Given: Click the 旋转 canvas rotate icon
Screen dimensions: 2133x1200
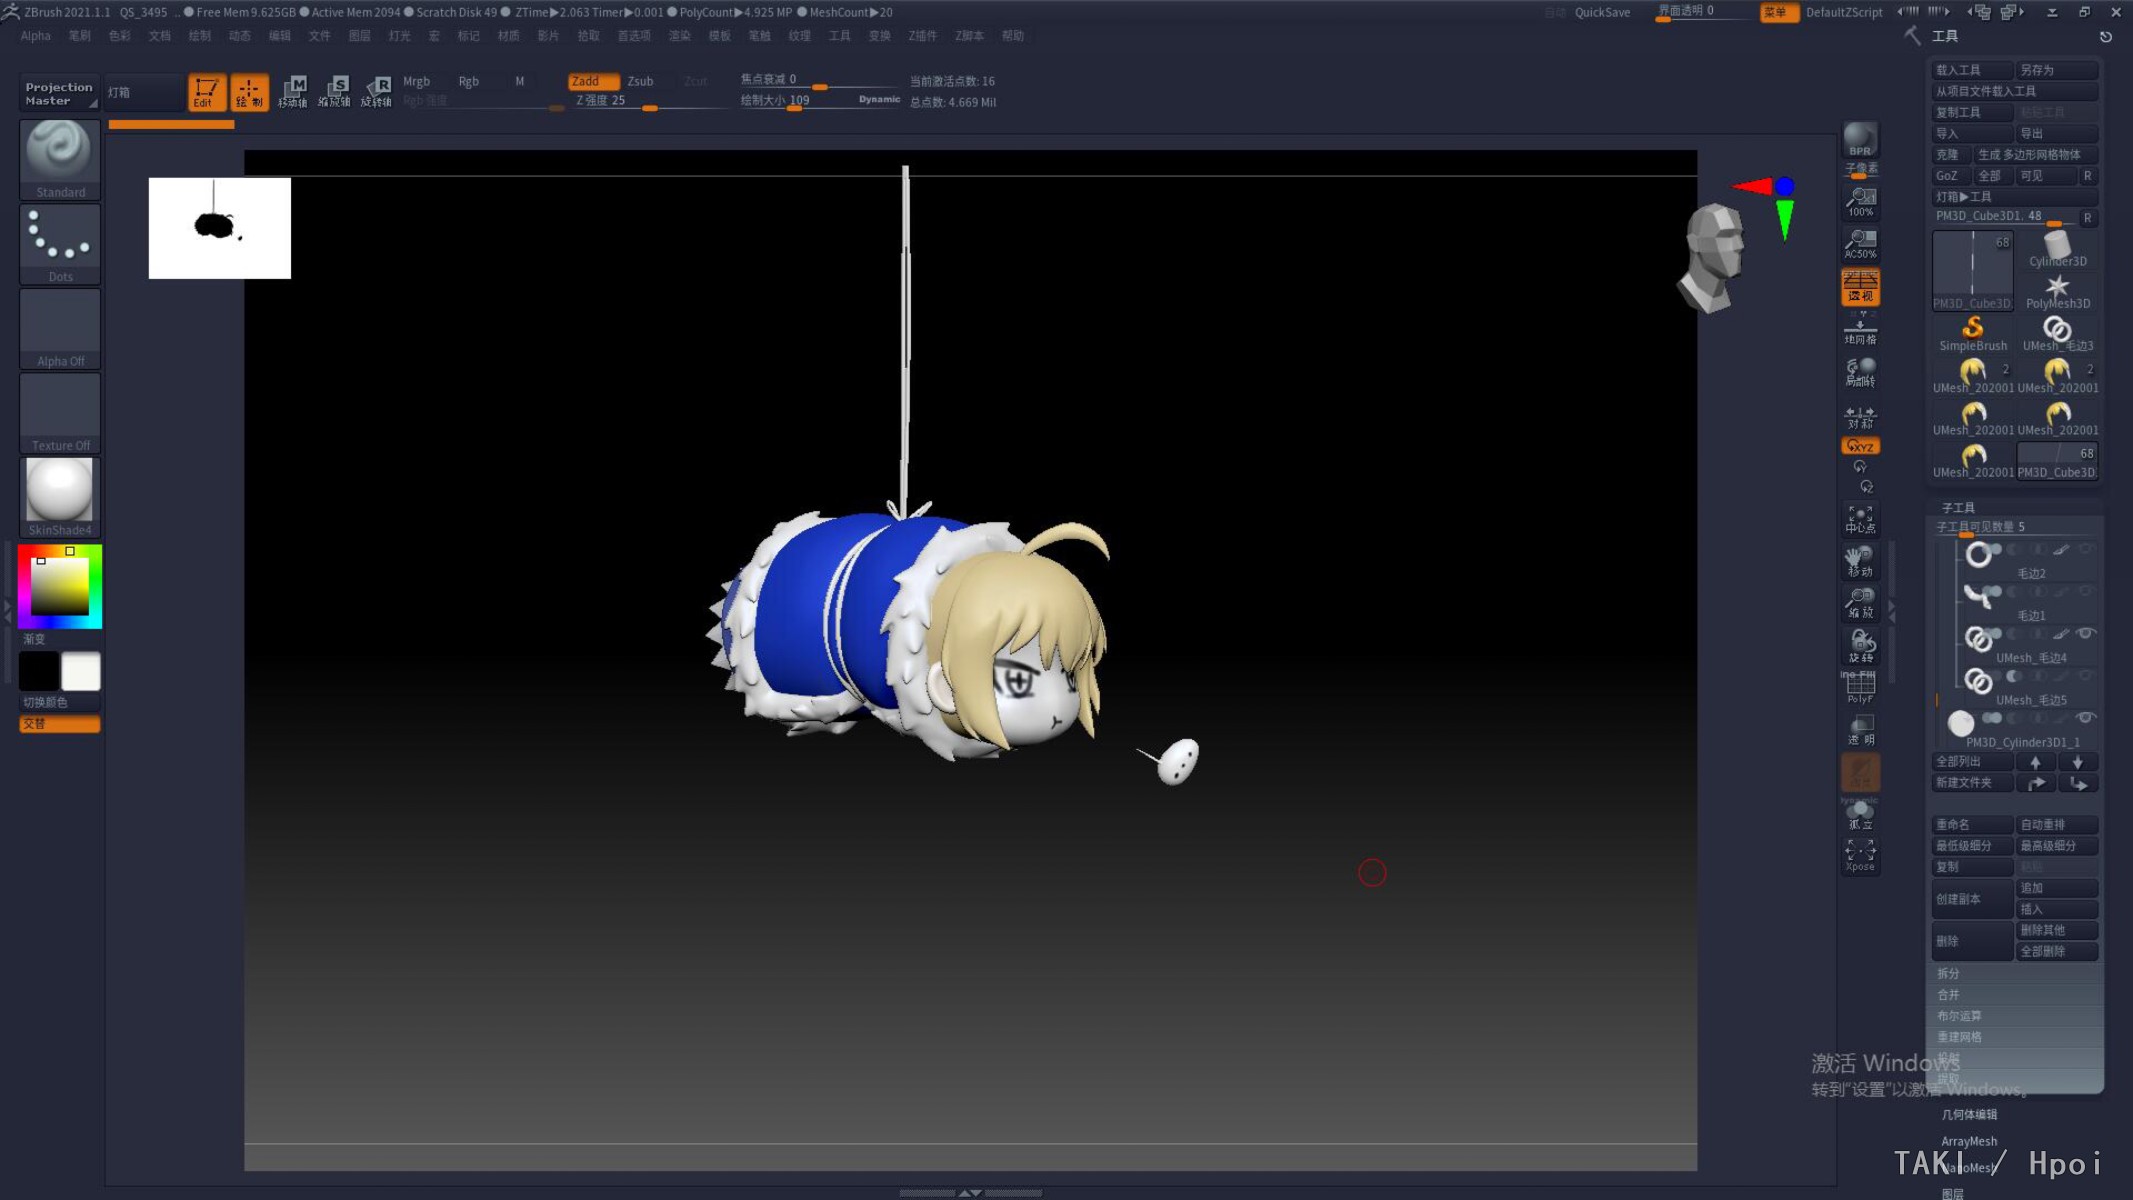Looking at the screenshot, I should coord(1860,646).
